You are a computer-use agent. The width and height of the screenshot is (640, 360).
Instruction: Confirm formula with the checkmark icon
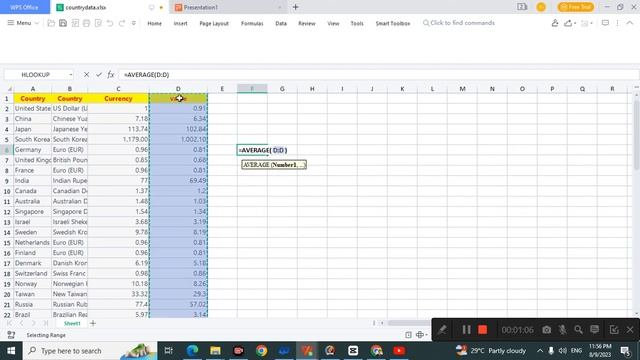(x=98, y=74)
